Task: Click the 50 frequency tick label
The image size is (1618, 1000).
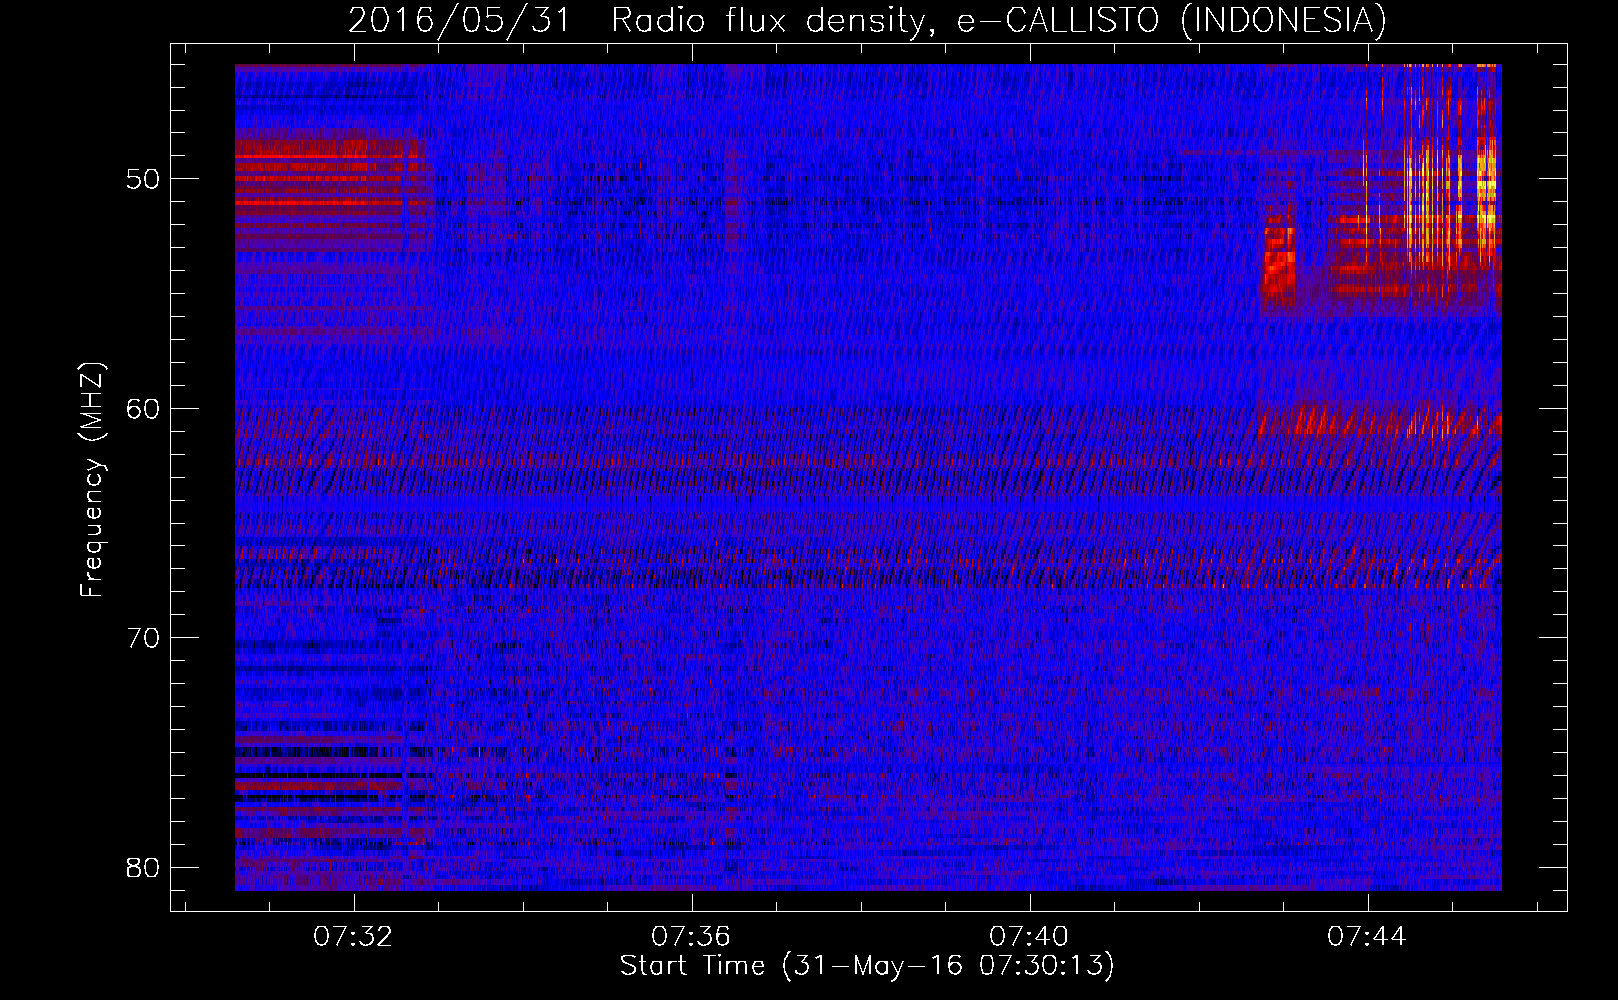Action: [144, 180]
